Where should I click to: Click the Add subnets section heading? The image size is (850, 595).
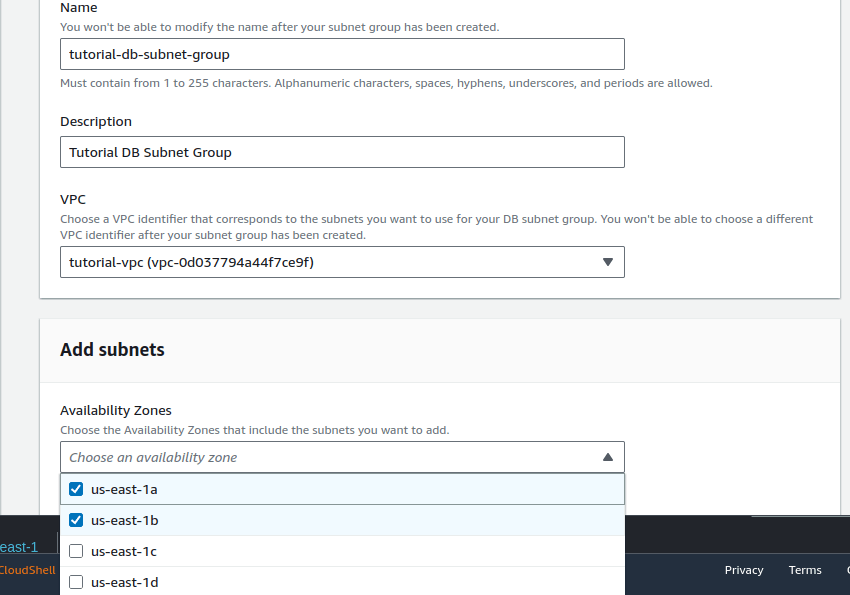click(x=112, y=350)
